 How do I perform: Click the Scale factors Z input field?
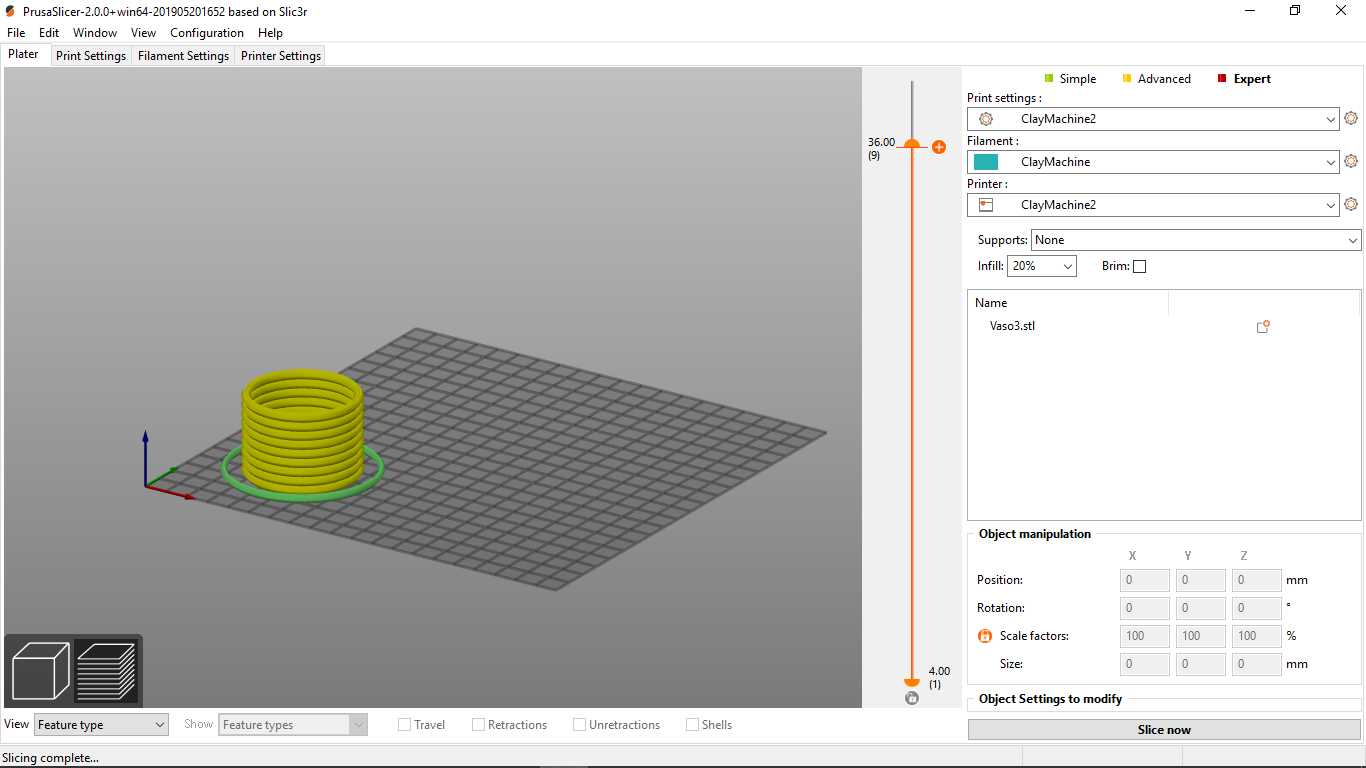pyautogui.click(x=1257, y=636)
